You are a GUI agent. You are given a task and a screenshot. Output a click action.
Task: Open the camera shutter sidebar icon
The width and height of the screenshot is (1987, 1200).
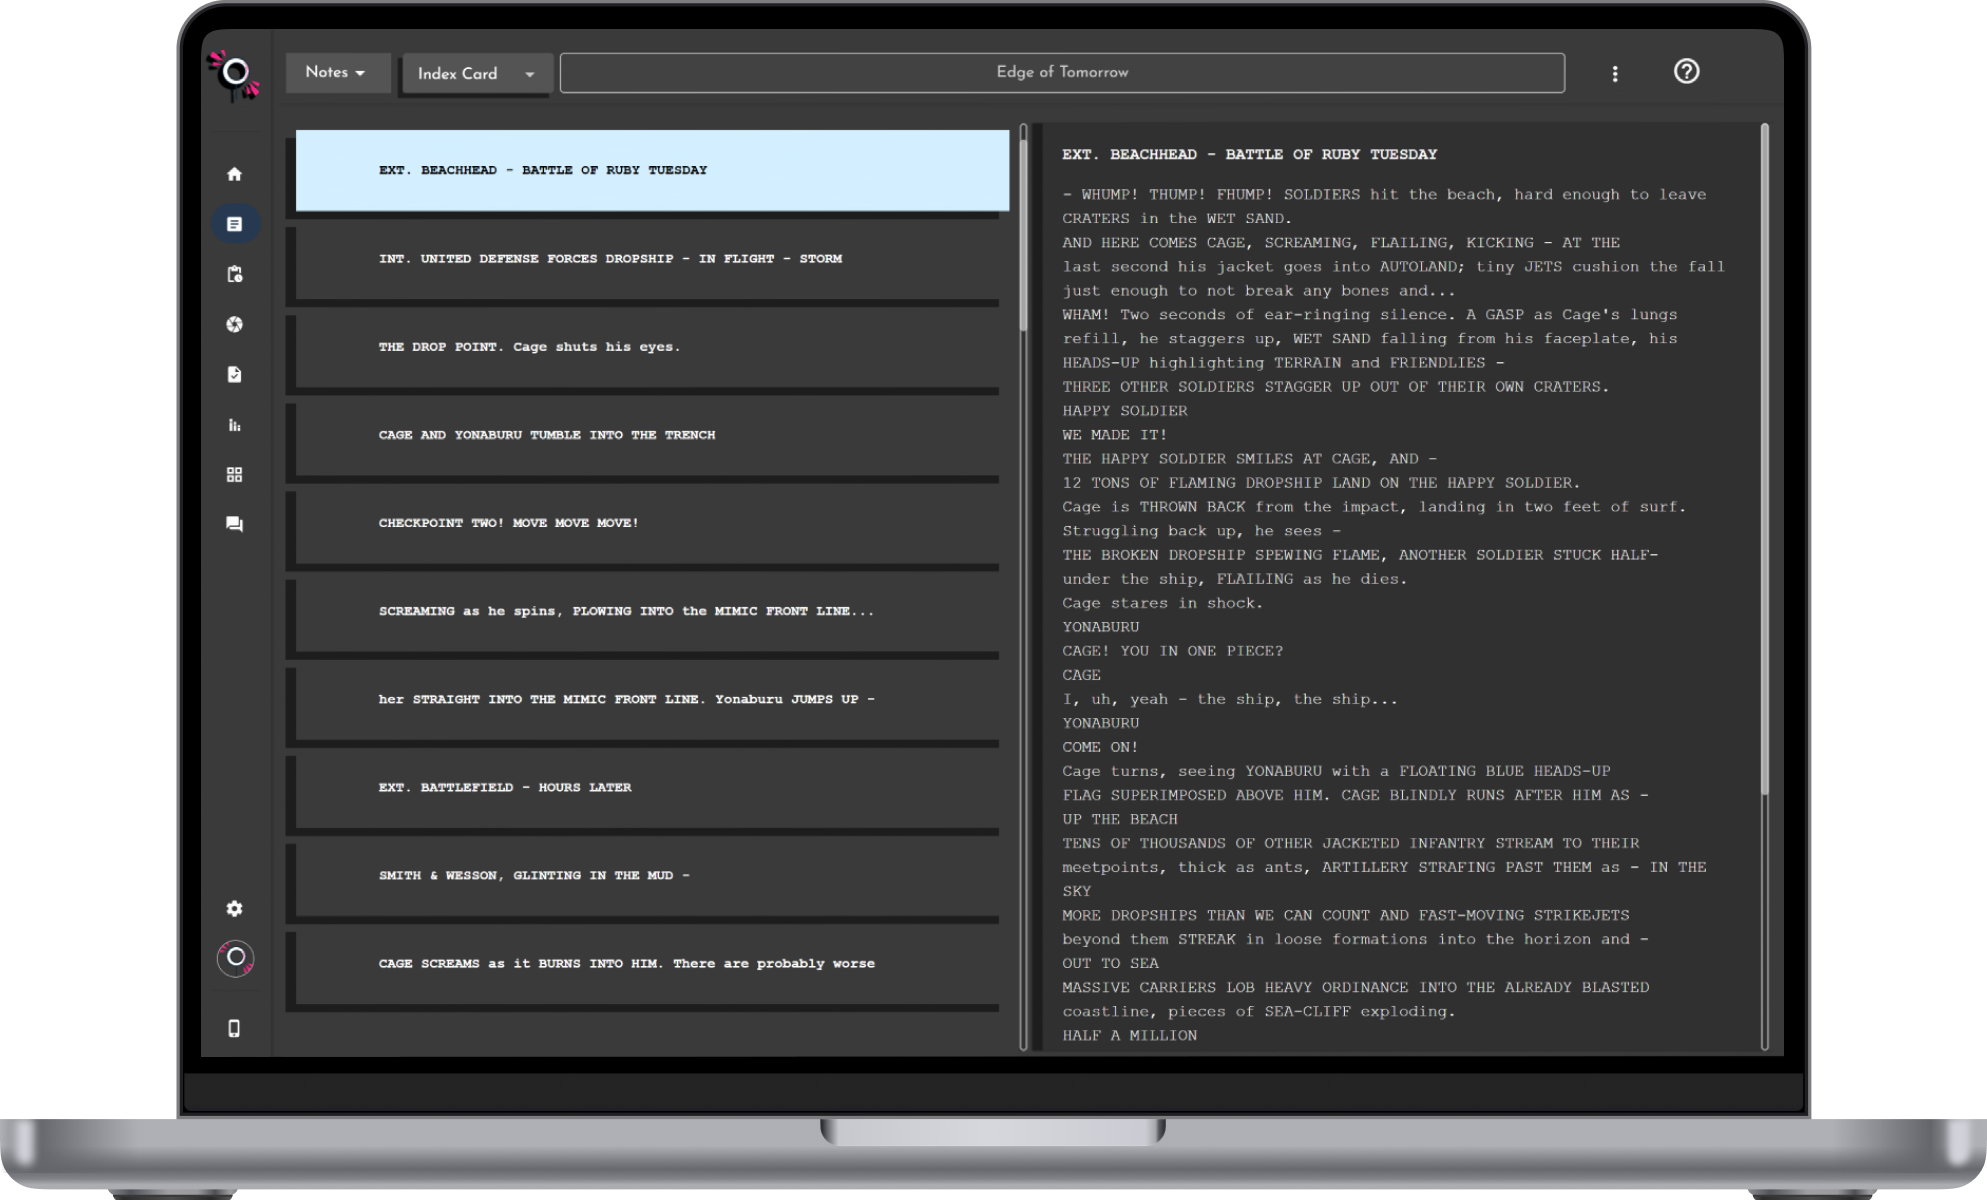[x=234, y=324]
